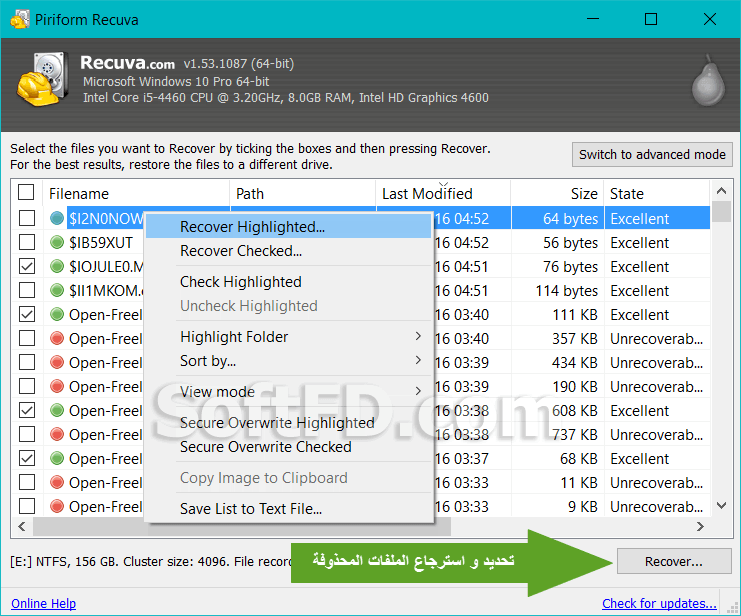This screenshot has width=741, height=616.
Task: Click red status dot of 11 KB file
Action: pyautogui.click(x=57, y=482)
